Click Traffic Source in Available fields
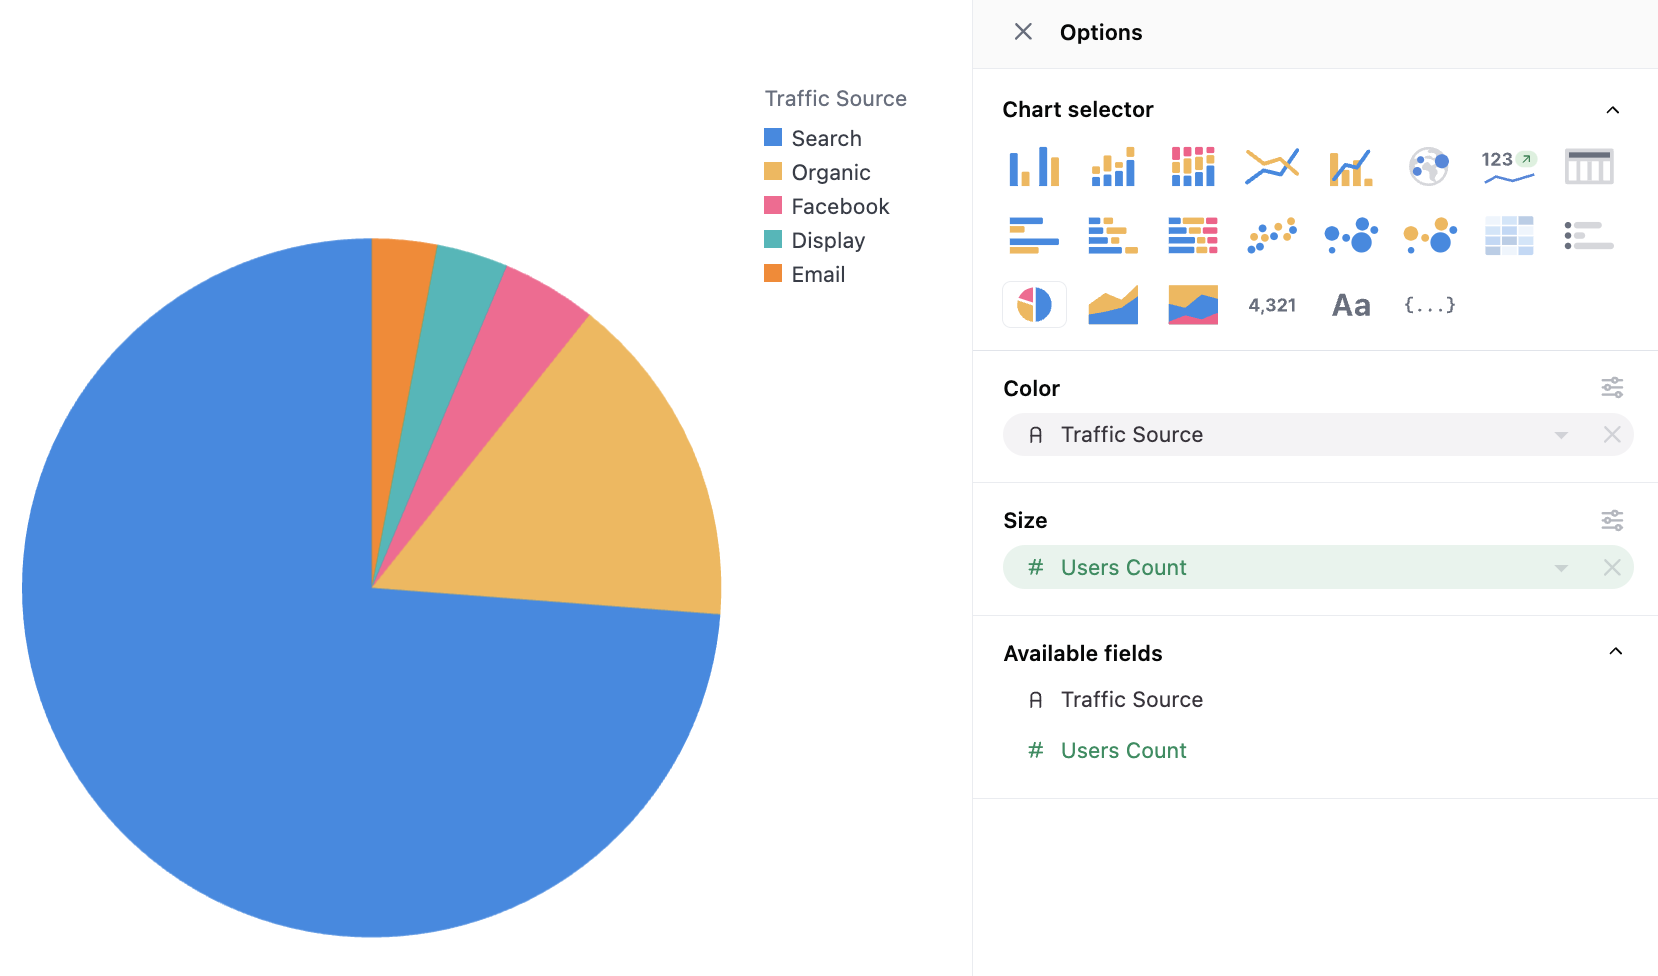 [1131, 700]
